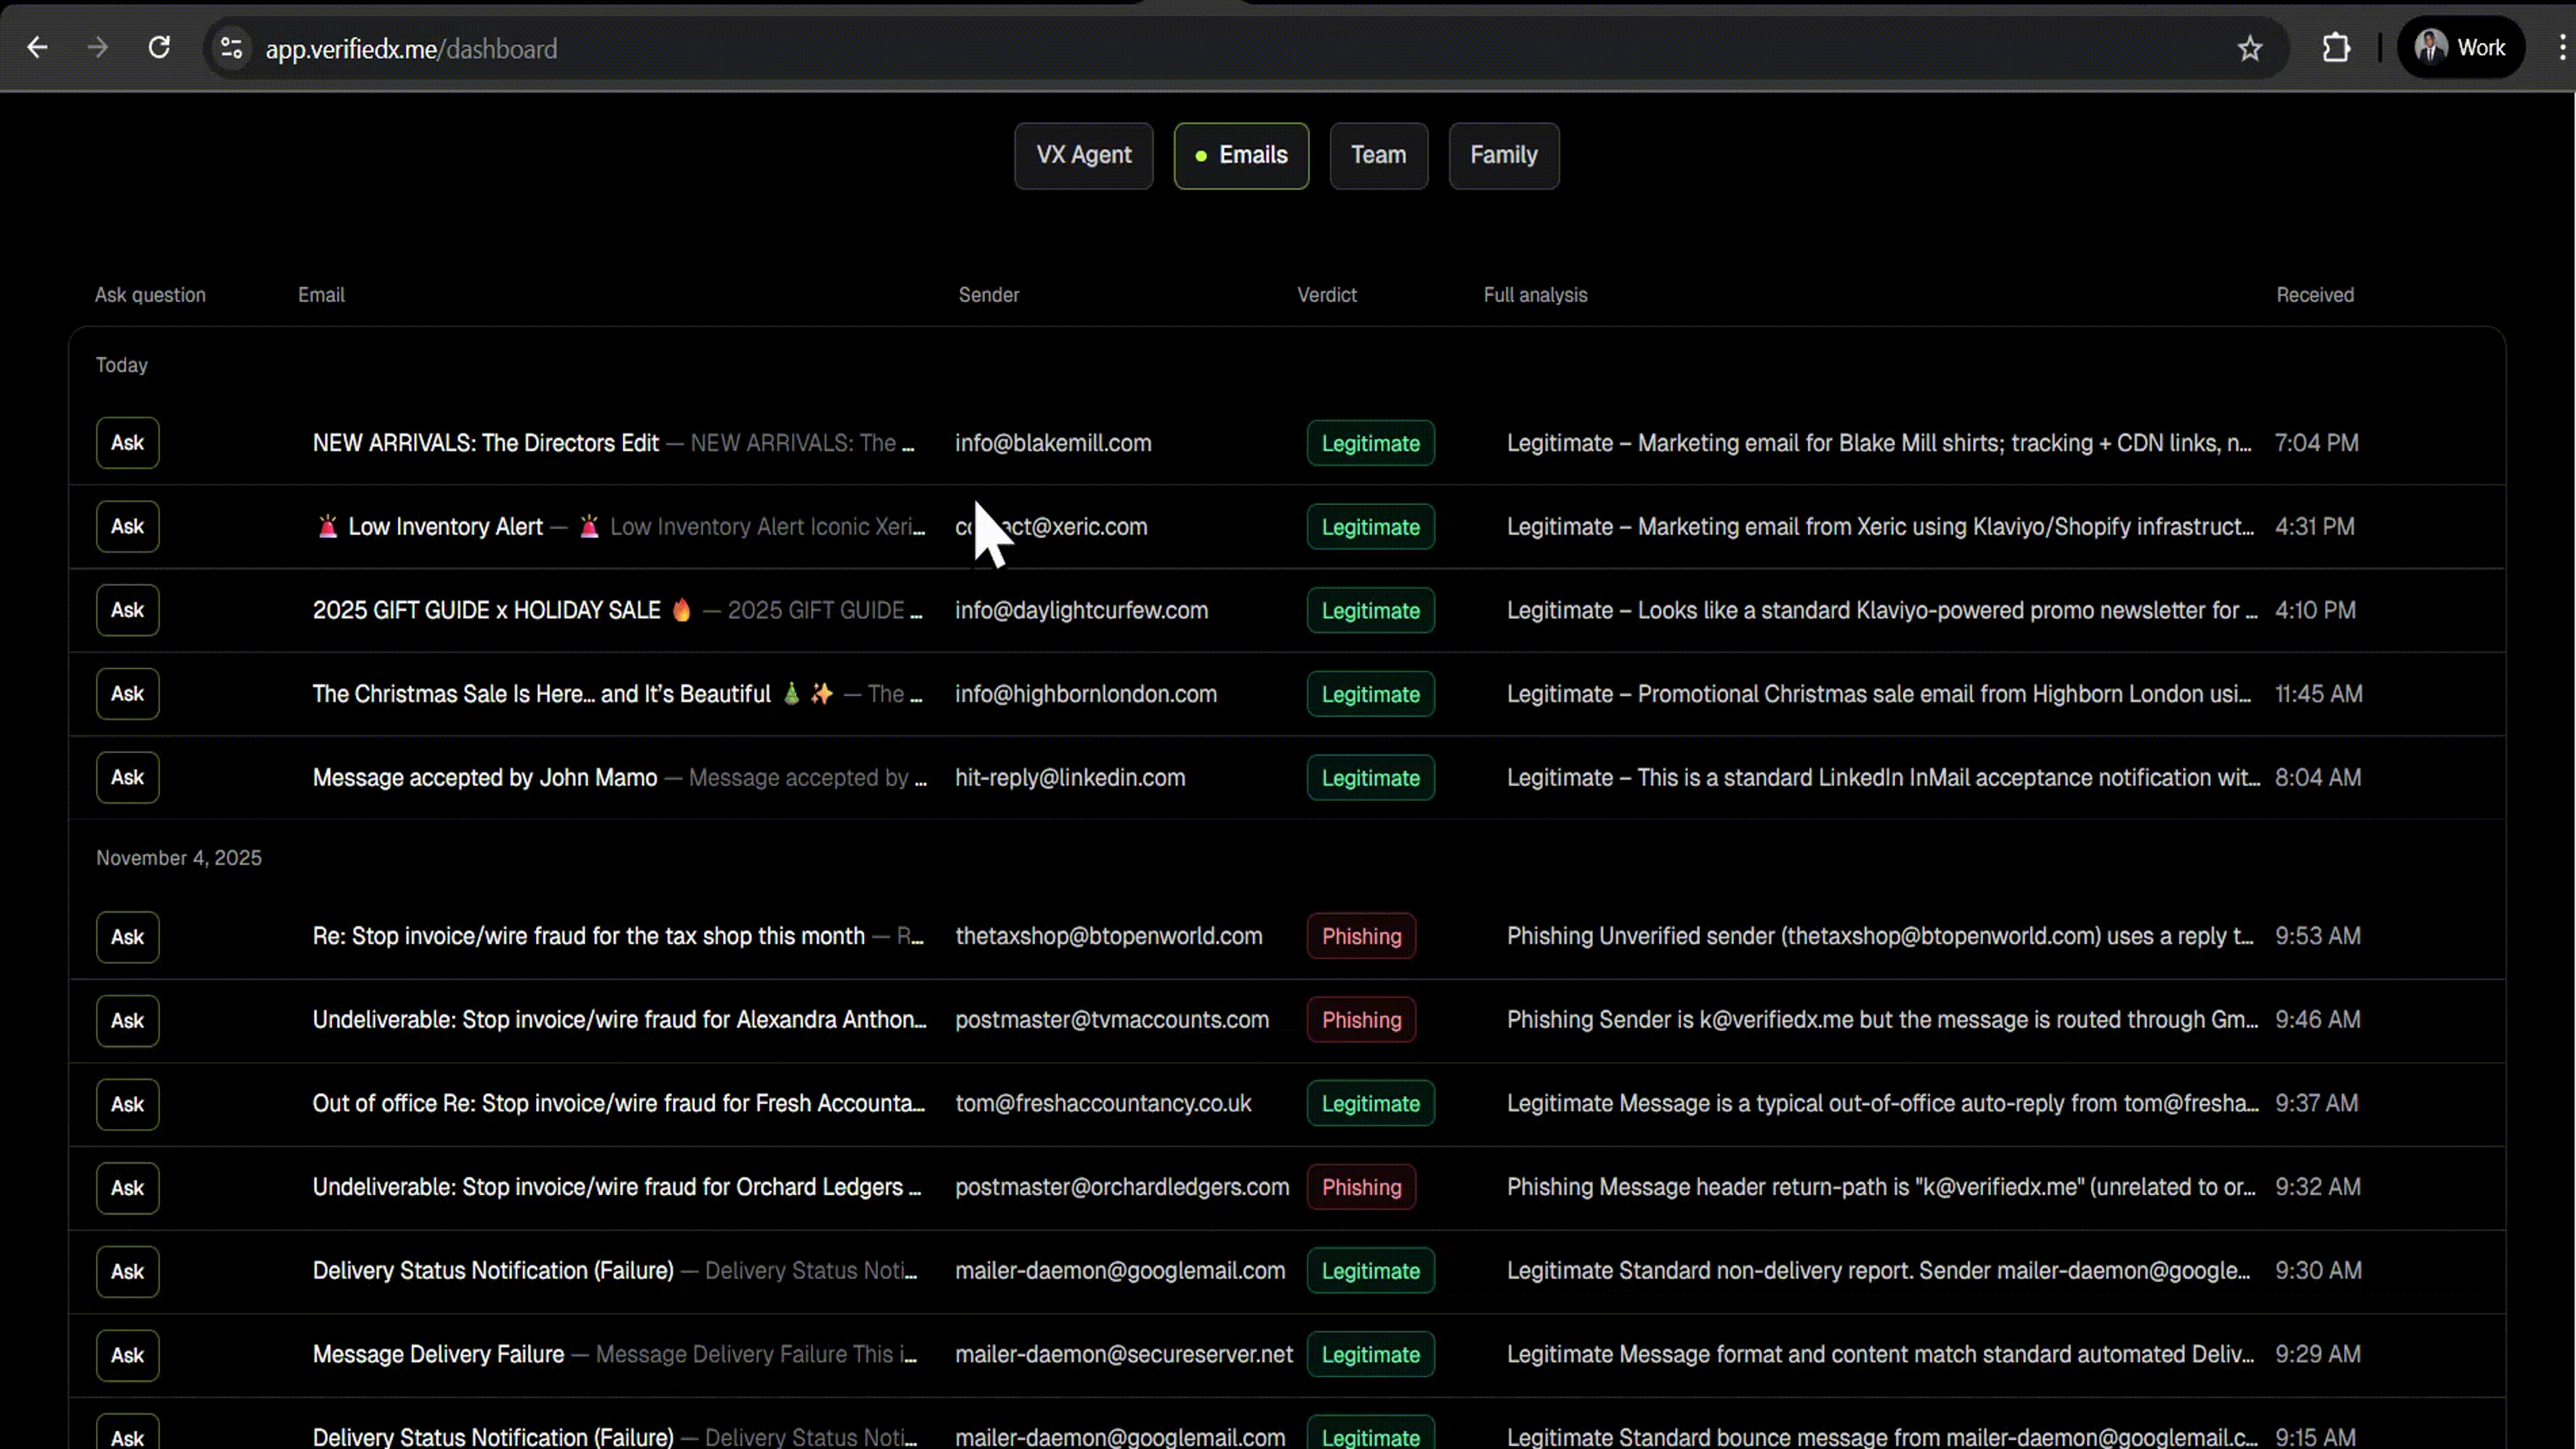2576x1449 pixels.
Task: Click the Legitimate verdict for the Christmas Sale email
Action: click(x=1370, y=694)
